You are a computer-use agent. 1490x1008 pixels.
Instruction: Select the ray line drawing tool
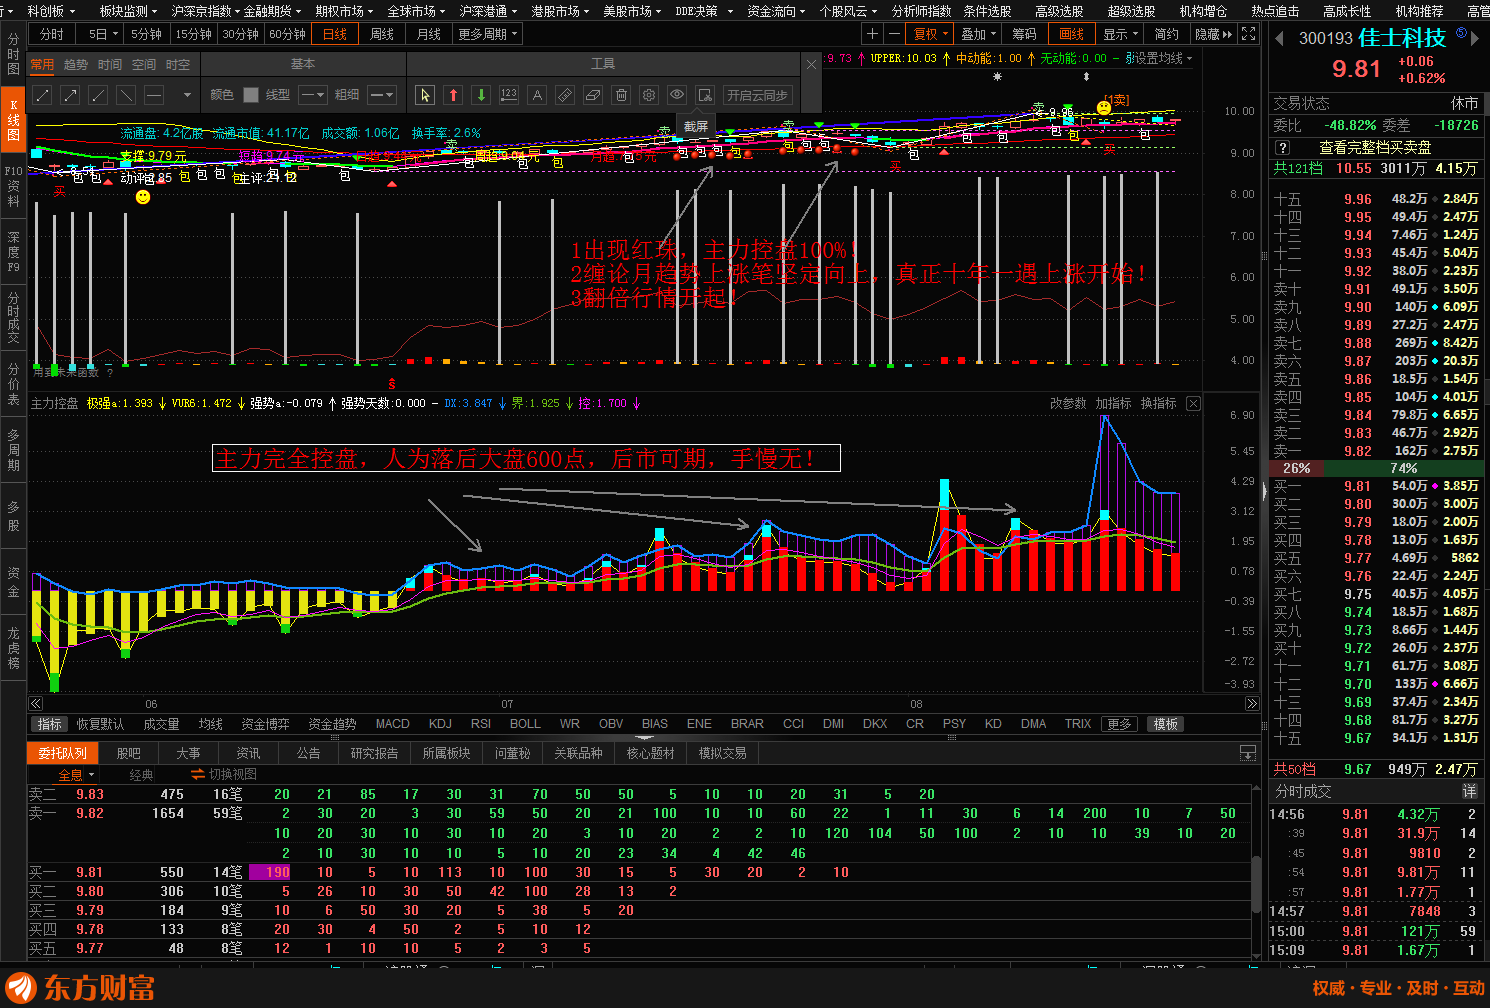point(98,95)
